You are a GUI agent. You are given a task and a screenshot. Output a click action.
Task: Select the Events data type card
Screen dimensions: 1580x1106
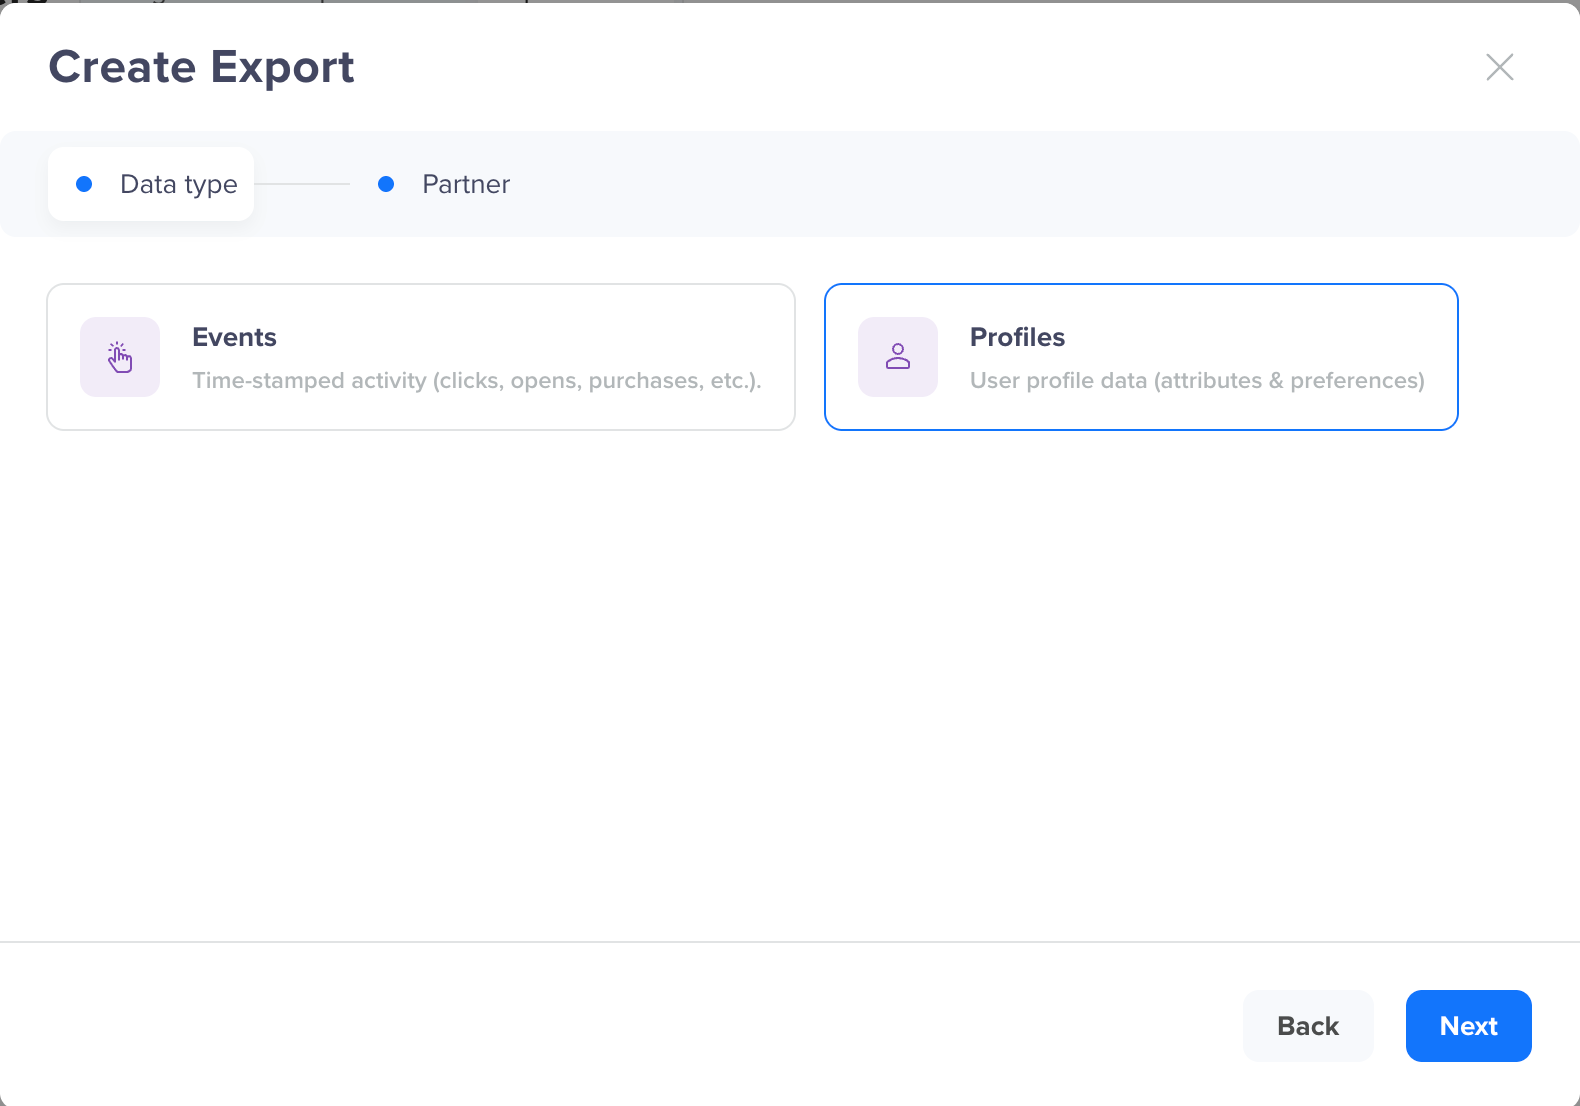coord(421,357)
